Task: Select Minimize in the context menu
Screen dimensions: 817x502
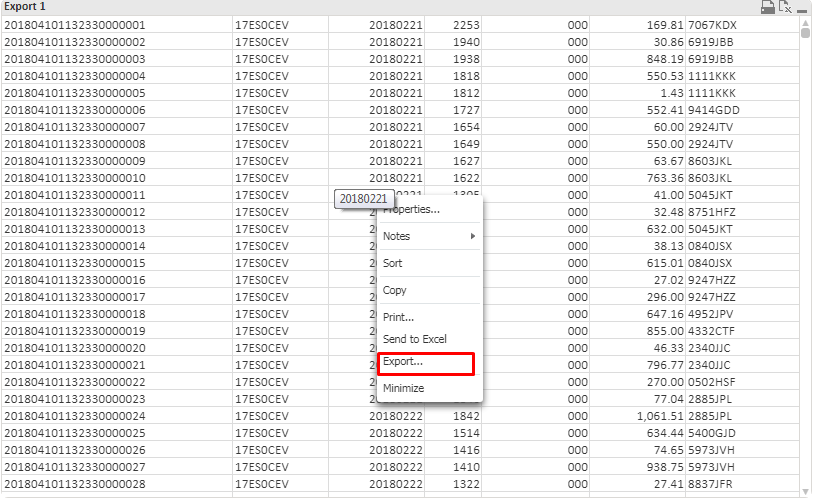Action: (403, 388)
